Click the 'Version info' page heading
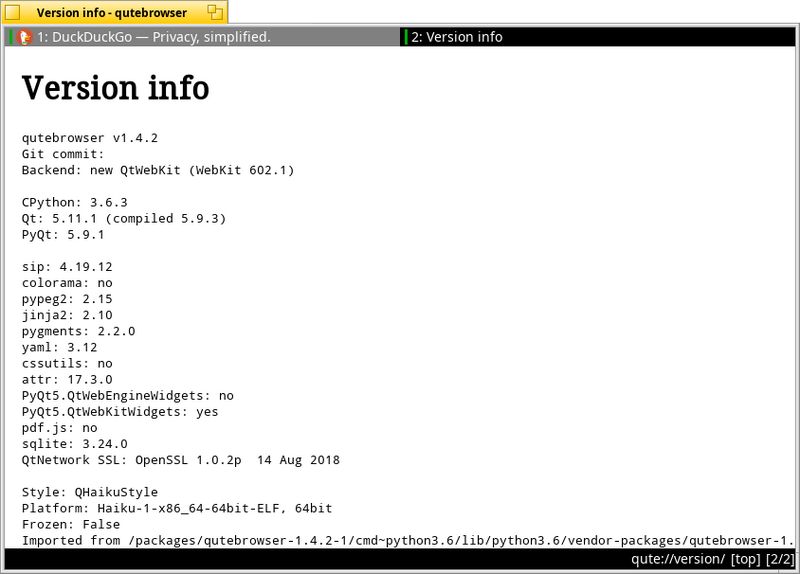800x574 pixels. coord(115,88)
